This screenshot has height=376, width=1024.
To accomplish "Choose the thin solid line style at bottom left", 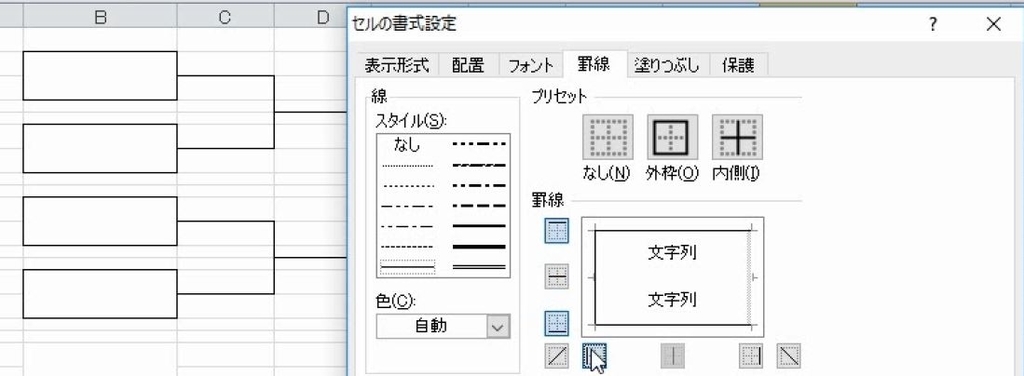I will (x=408, y=267).
